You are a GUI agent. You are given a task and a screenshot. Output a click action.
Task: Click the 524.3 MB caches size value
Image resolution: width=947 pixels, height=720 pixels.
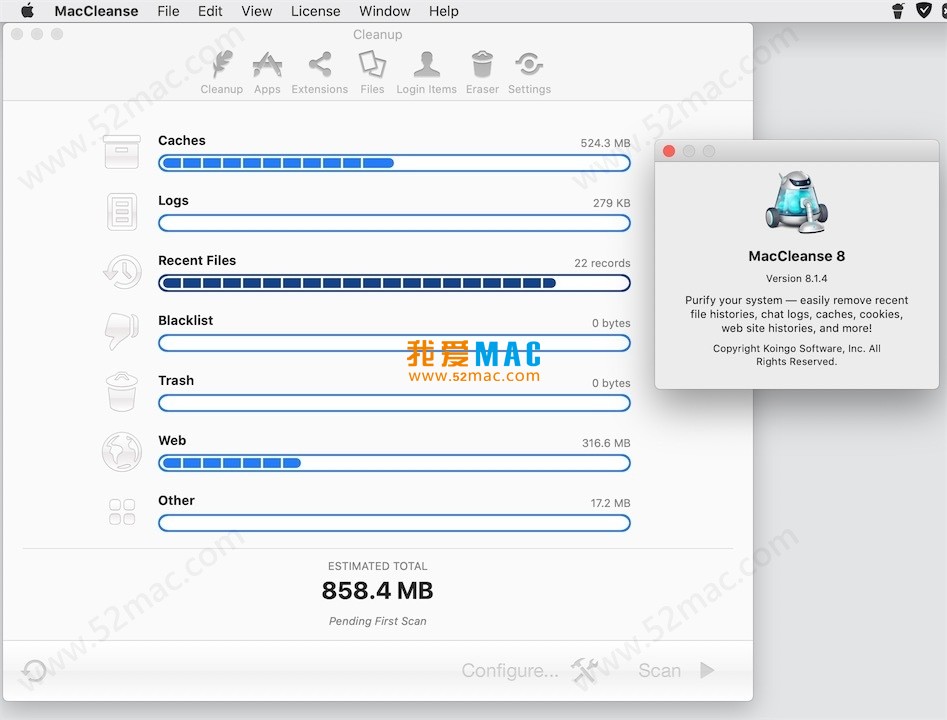[605, 143]
